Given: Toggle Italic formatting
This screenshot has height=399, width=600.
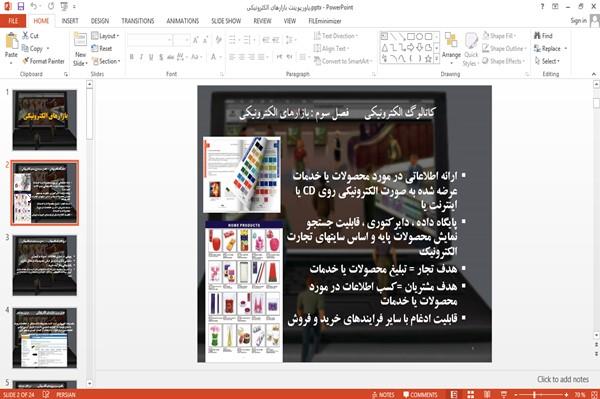Looking at the screenshot, I should (141, 57).
